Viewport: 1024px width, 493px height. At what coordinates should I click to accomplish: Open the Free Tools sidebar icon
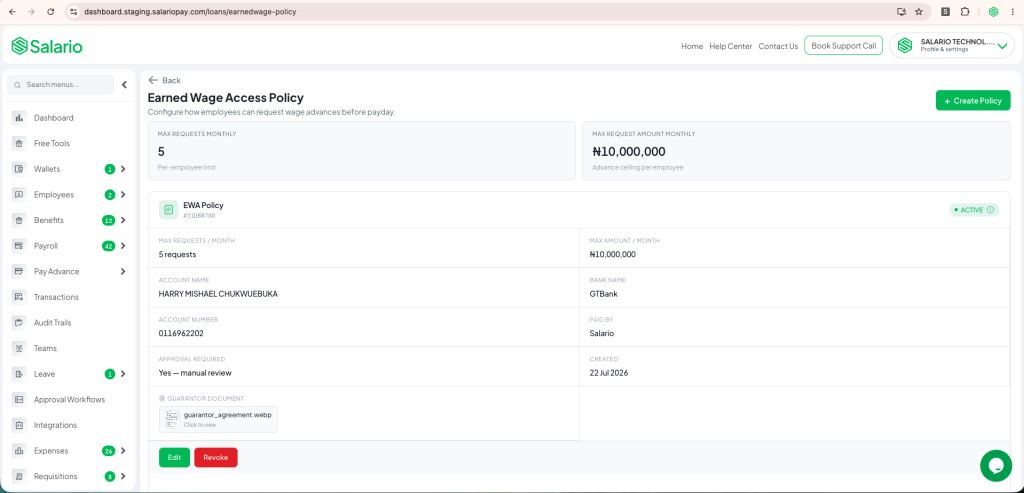point(19,143)
